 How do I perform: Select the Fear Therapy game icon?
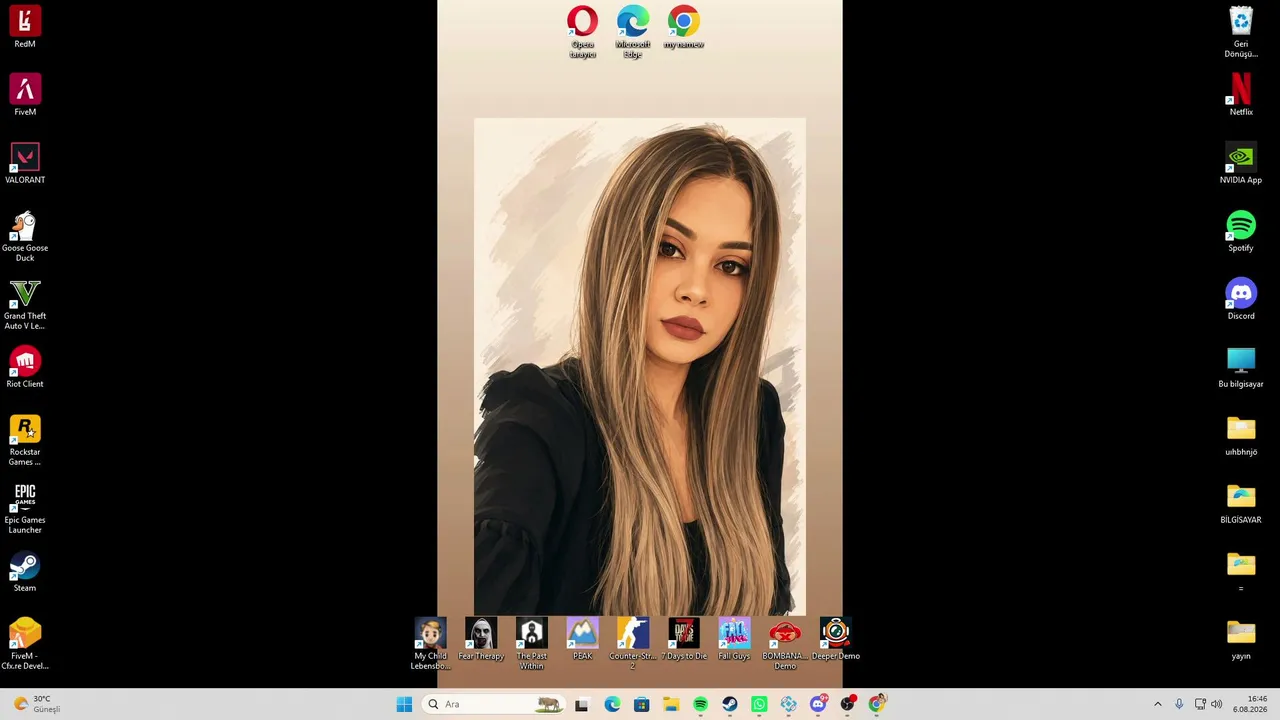pyautogui.click(x=481, y=639)
